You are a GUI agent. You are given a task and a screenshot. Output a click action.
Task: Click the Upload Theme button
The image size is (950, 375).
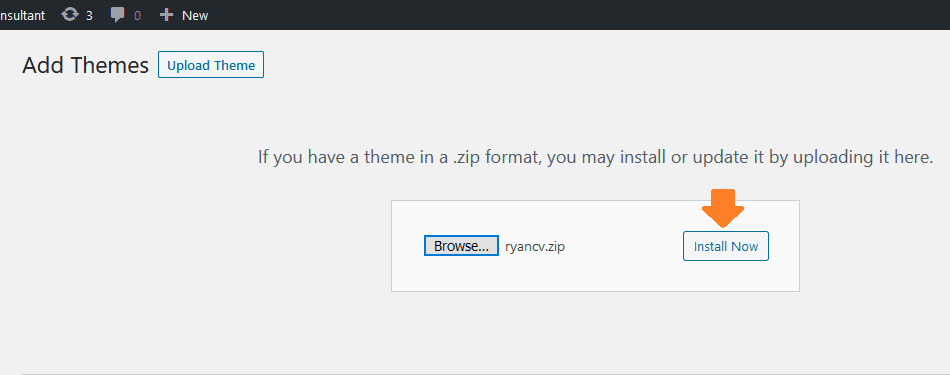pyautogui.click(x=211, y=65)
